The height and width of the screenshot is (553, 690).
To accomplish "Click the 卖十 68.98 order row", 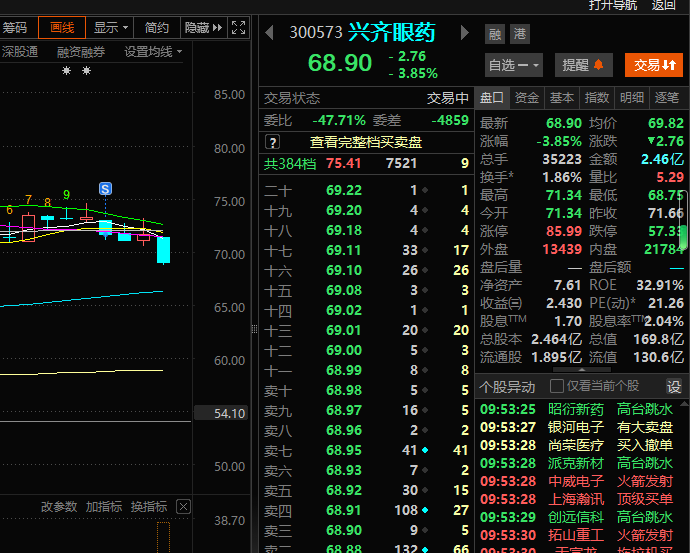I will pyautogui.click(x=366, y=390).
